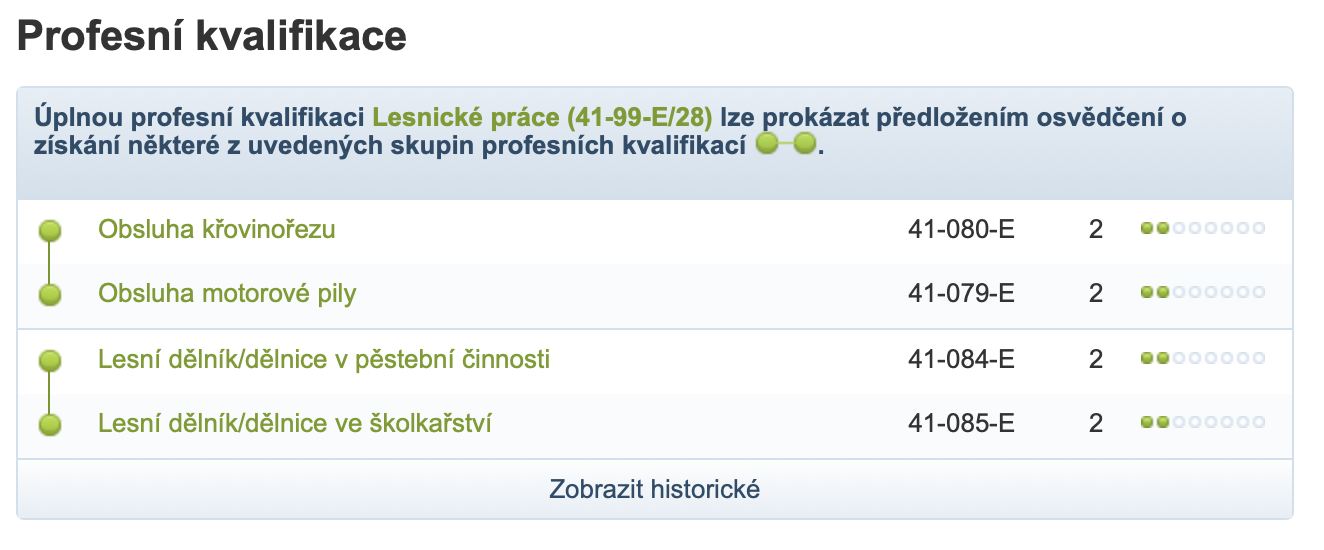The image size is (1324, 550).
Task: Open Obsluha křovinořezu qualification link
Action: tap(216, 229)
